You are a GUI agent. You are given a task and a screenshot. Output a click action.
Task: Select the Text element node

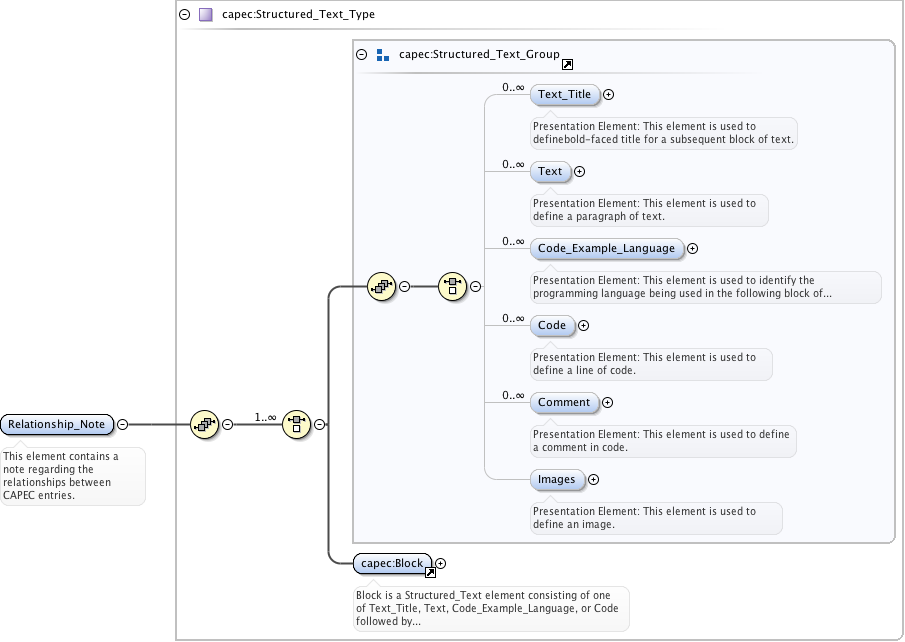(550, 172)
